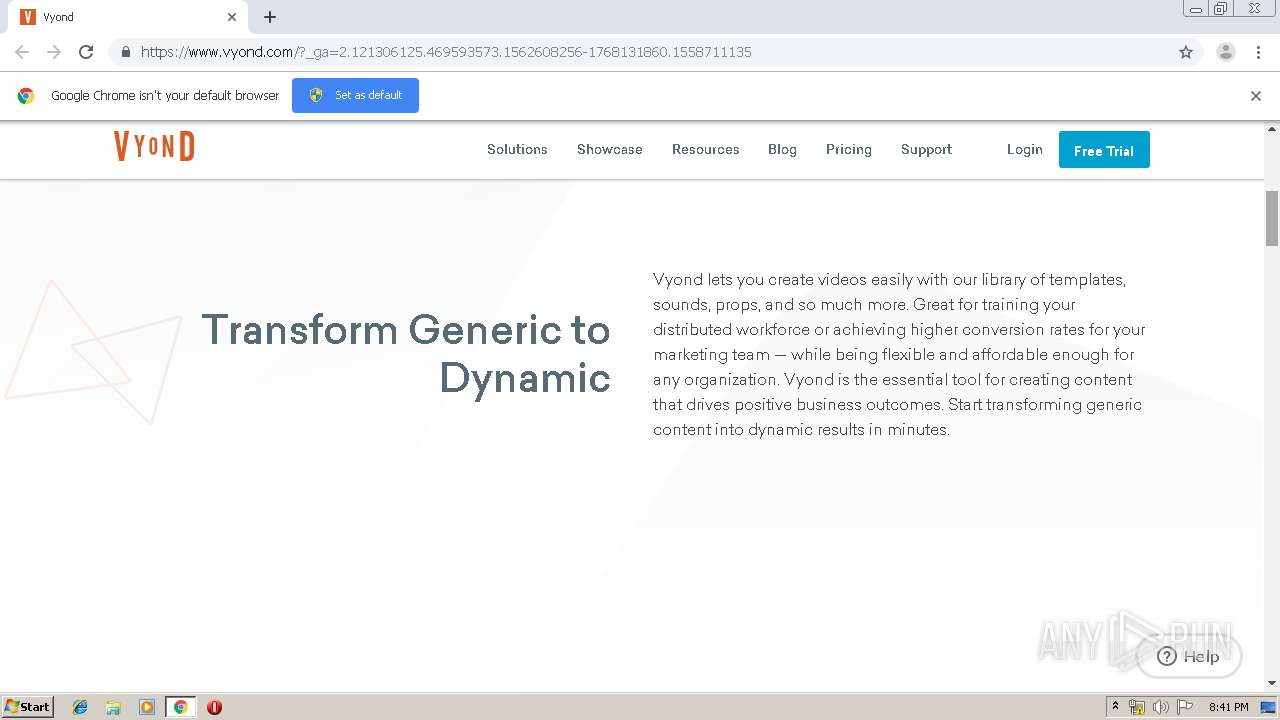The image size is (1280, 720).
Task: Go to the Blog page
Action: [x=782, y=149]
